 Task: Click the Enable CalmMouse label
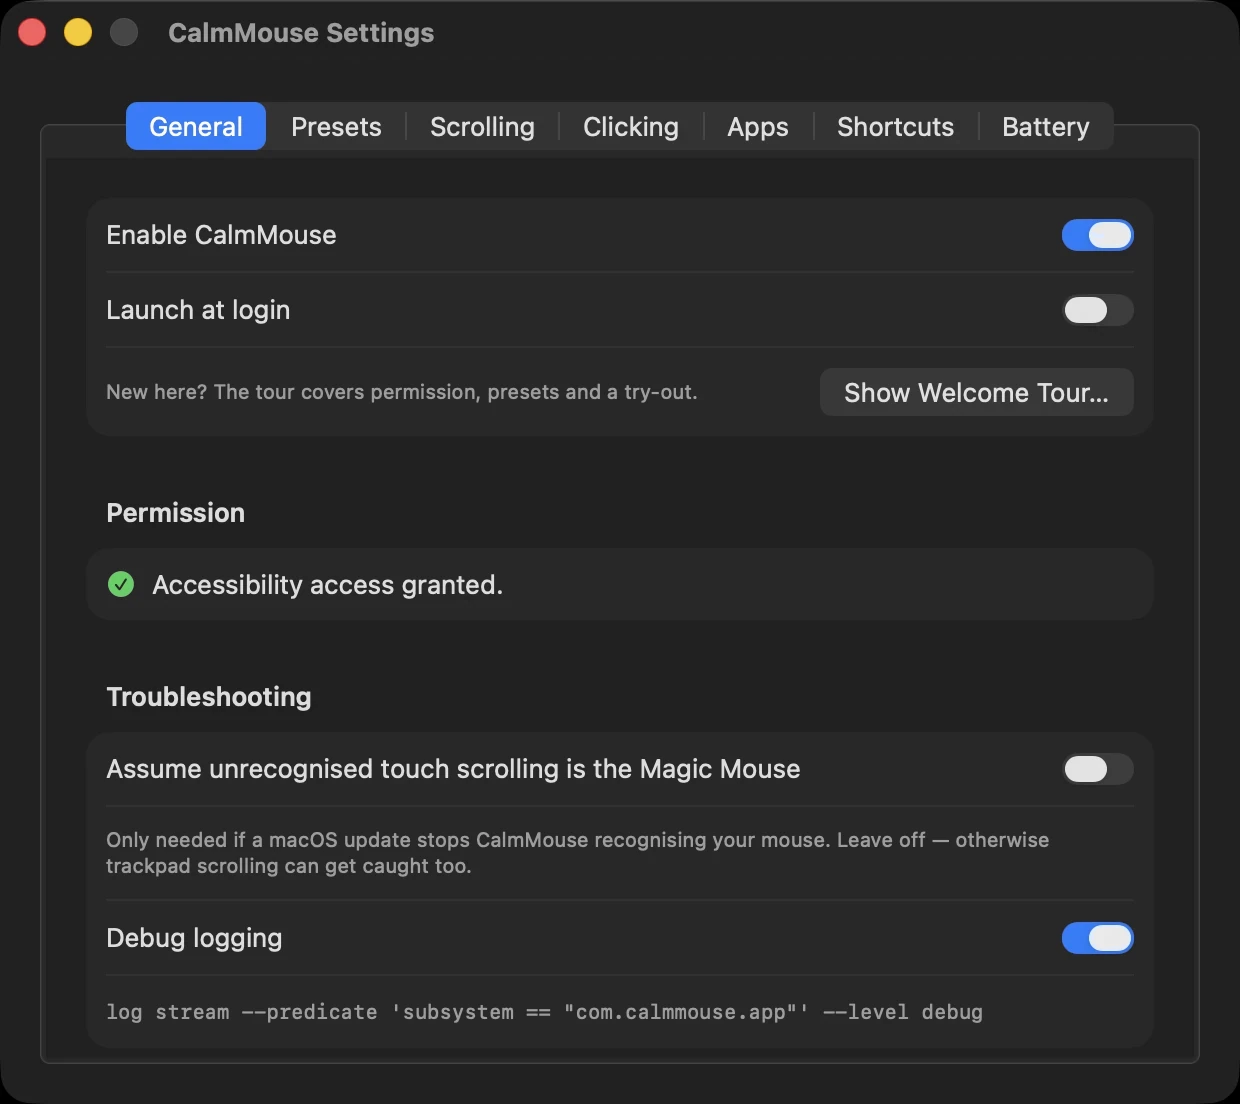pos(221,235)
